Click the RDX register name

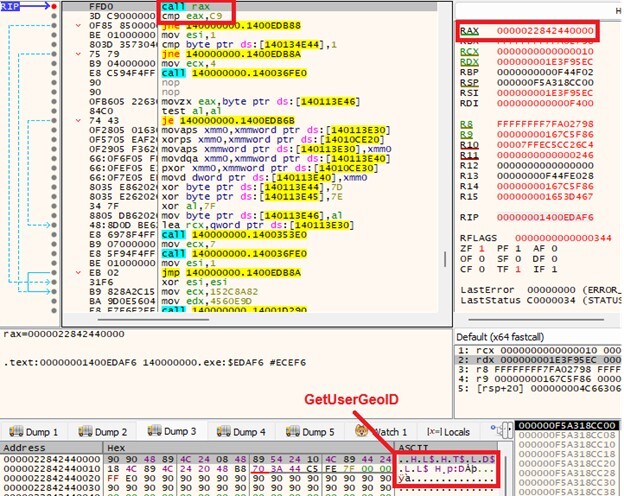469,62
